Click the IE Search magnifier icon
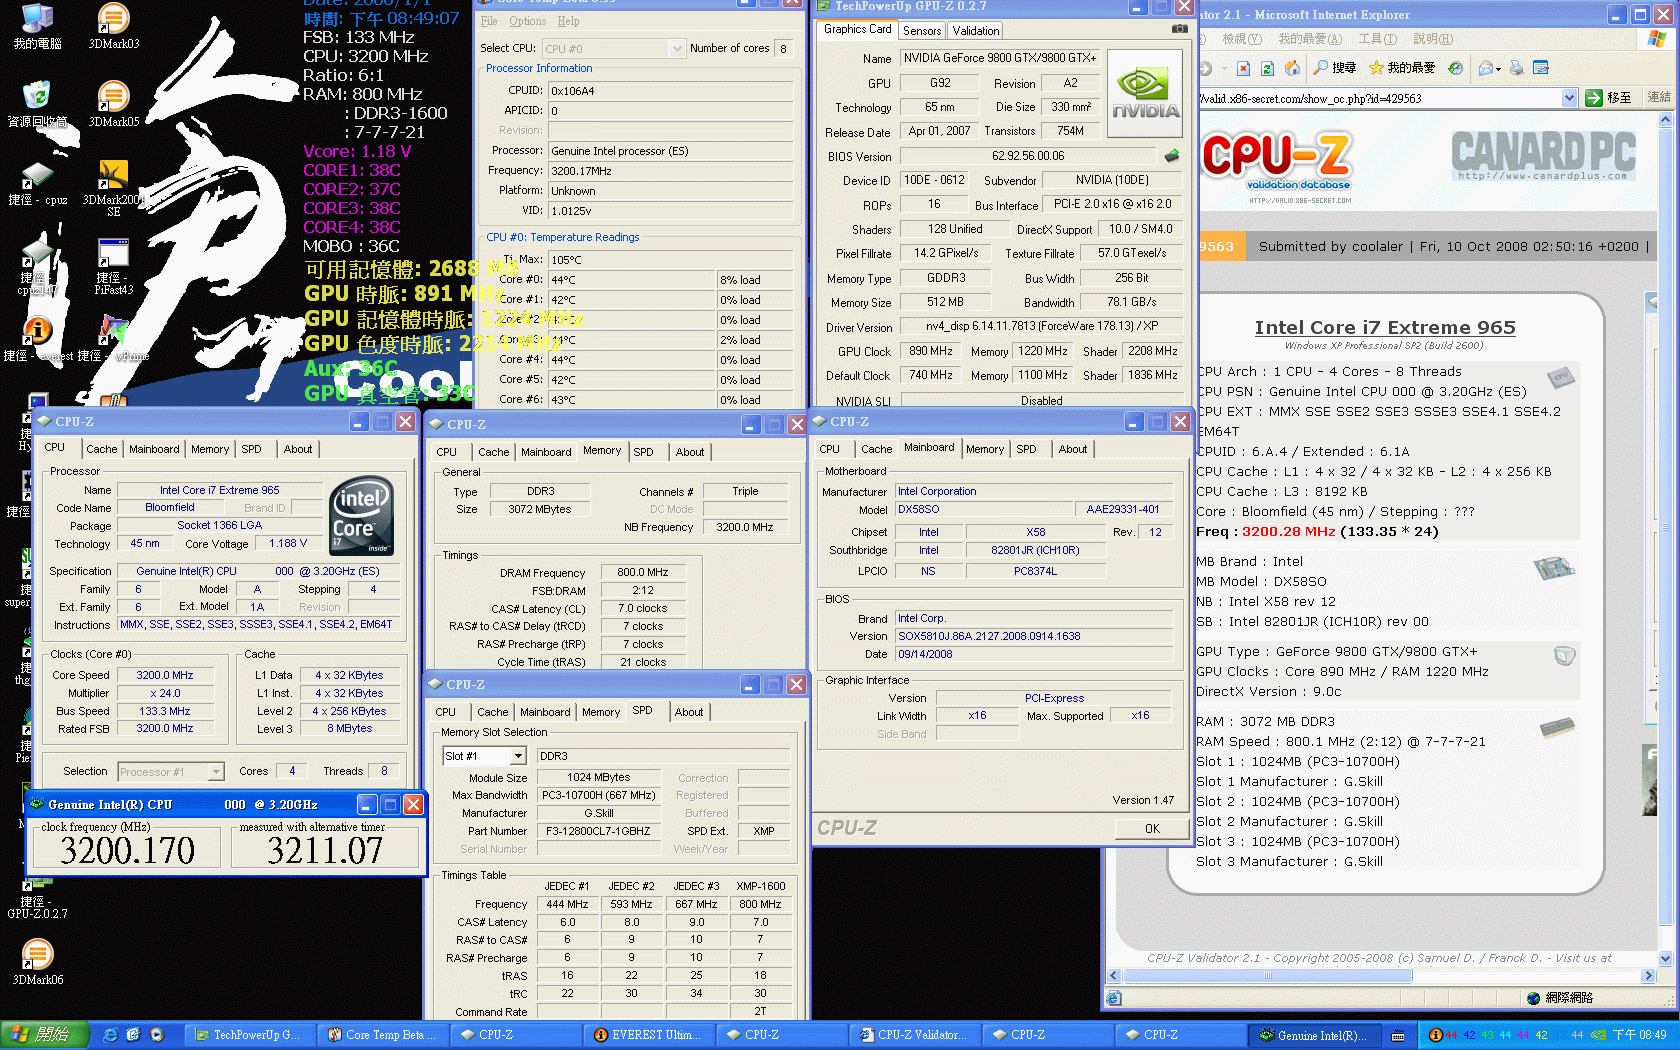1680x1050 pixels. tap(1334, 68)
